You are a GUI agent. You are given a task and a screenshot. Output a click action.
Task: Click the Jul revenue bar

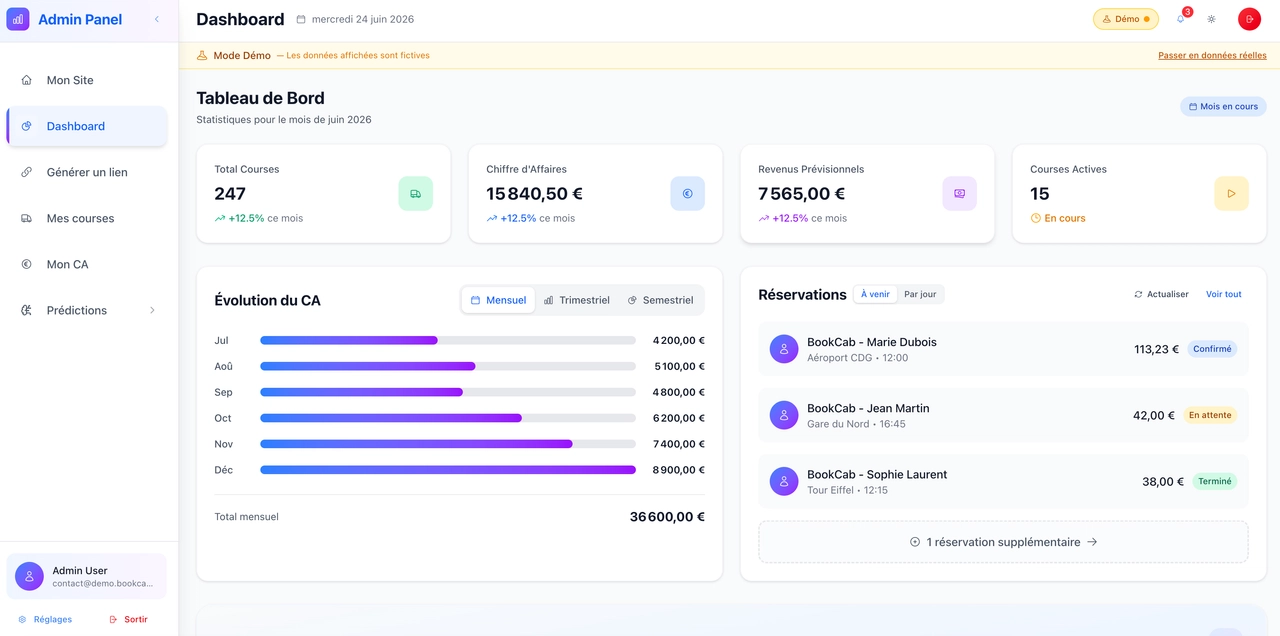pos(448,340)
